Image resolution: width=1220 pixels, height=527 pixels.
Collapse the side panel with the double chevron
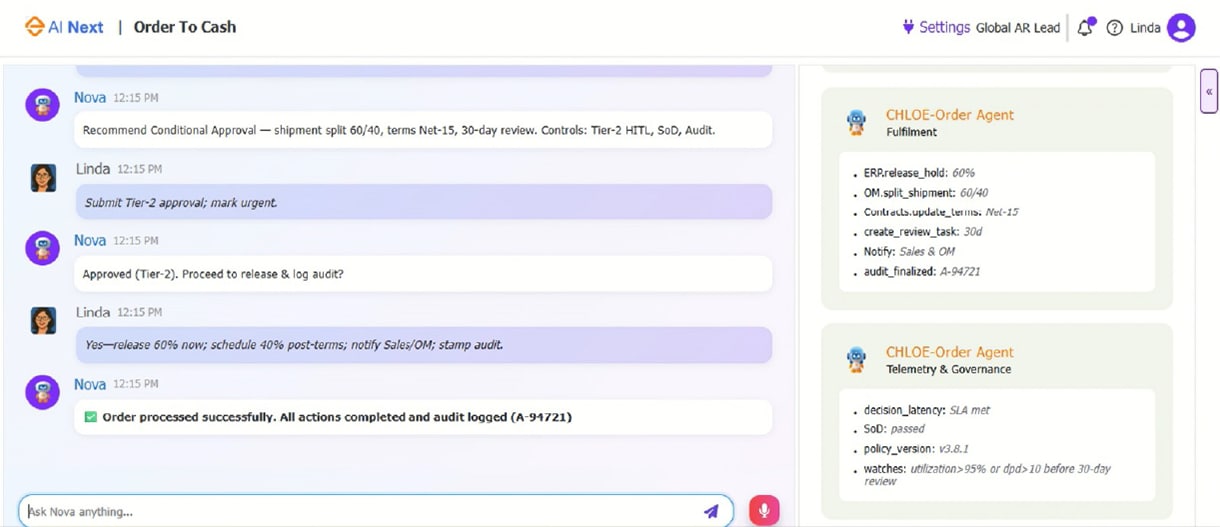pyautogui.click(x=1209, y=92)
